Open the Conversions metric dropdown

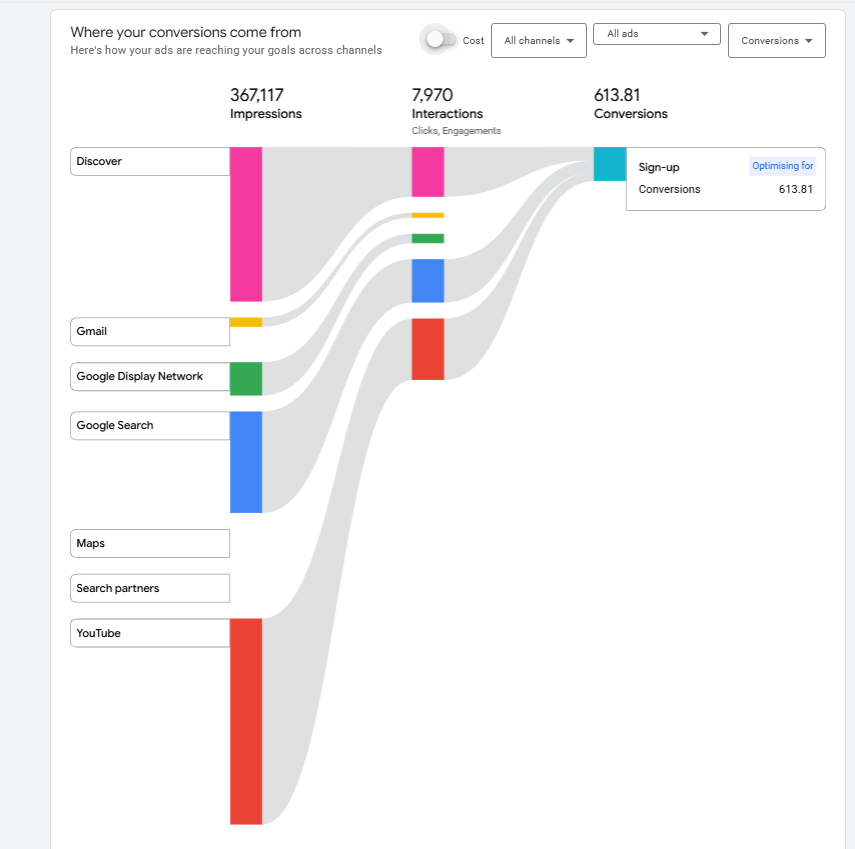click(776, 41)
